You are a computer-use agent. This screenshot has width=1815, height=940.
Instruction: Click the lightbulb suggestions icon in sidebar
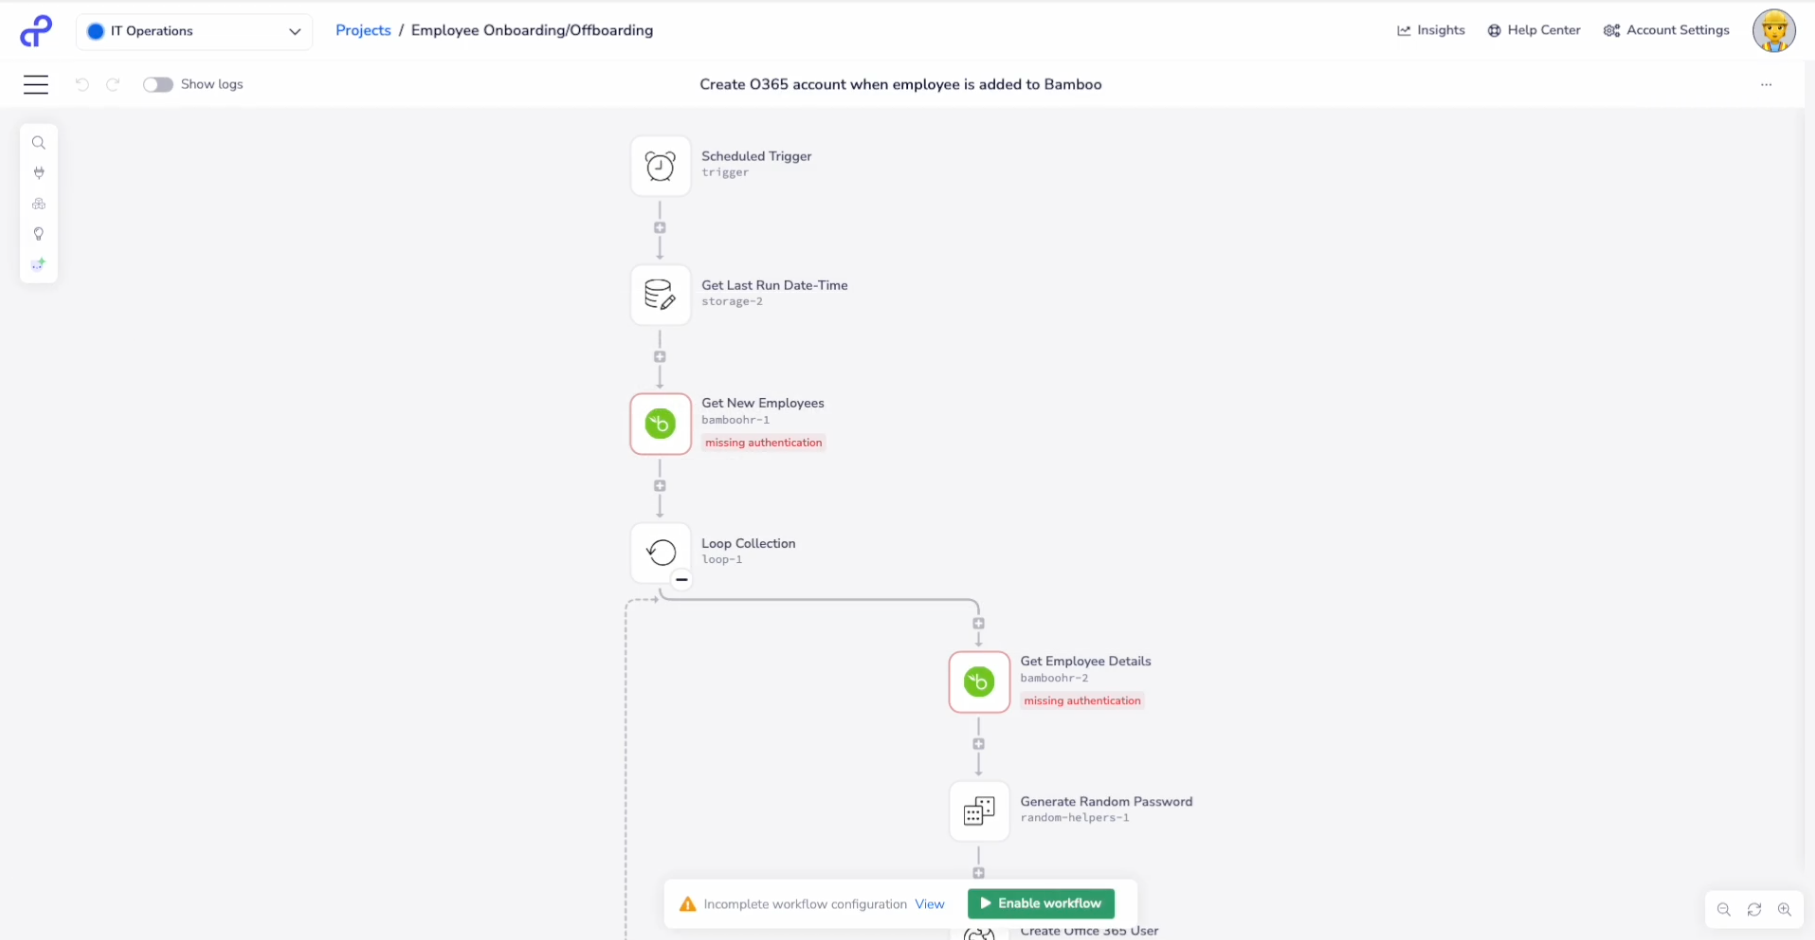point(38,233)
